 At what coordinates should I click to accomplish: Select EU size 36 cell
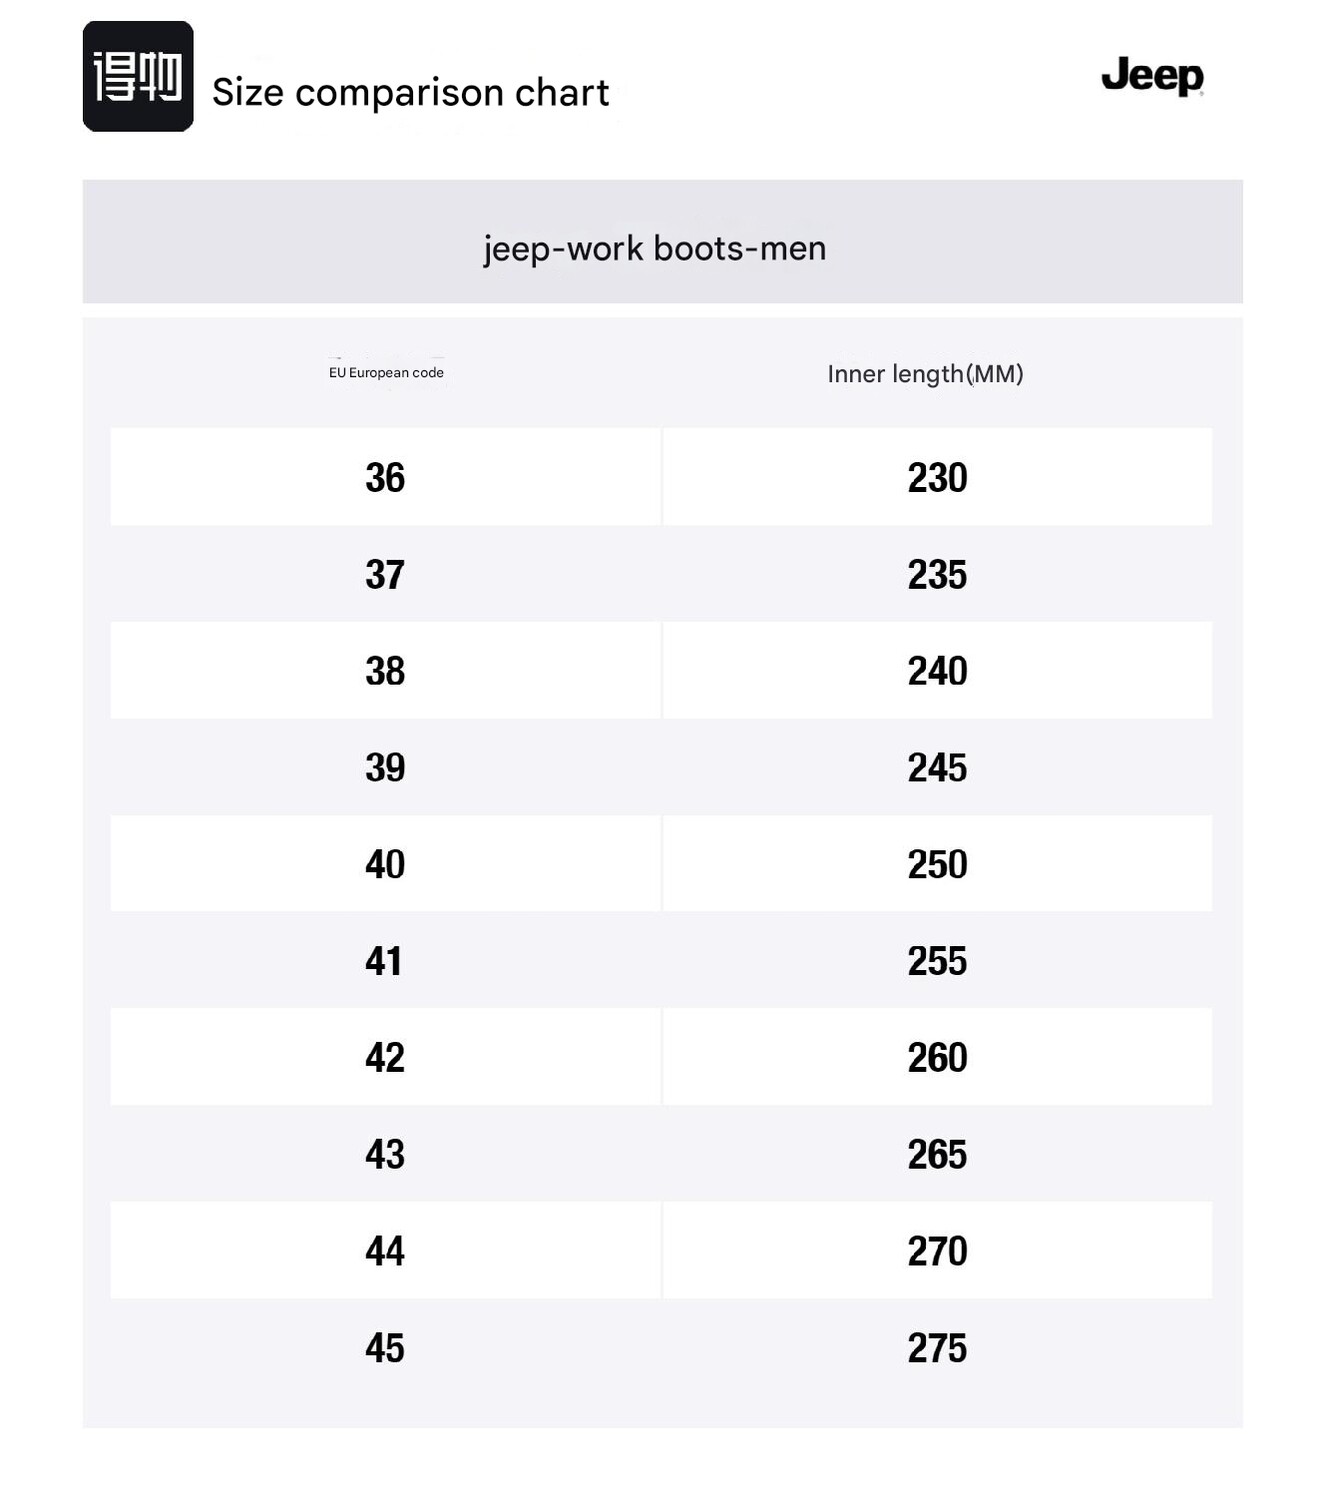point(385,477)
